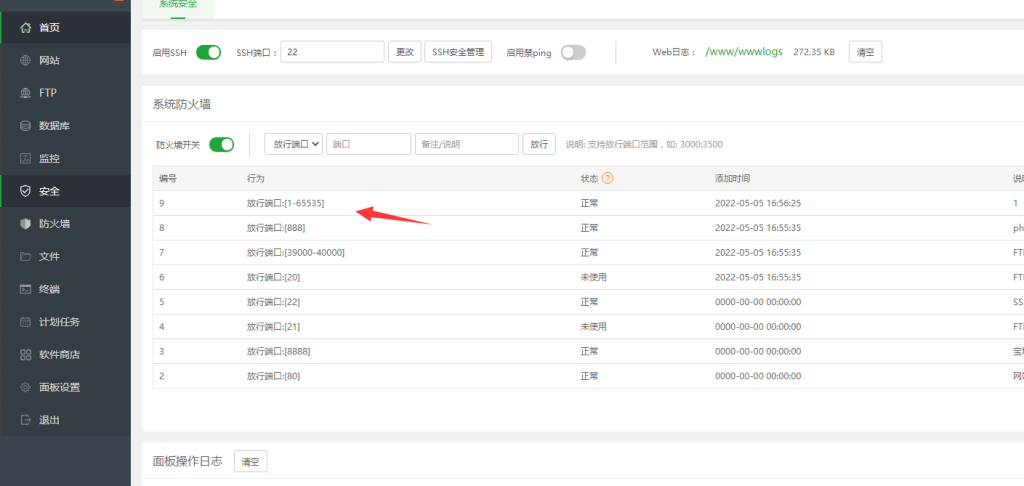Select the 防火墙 menu item

click(65, 223)
